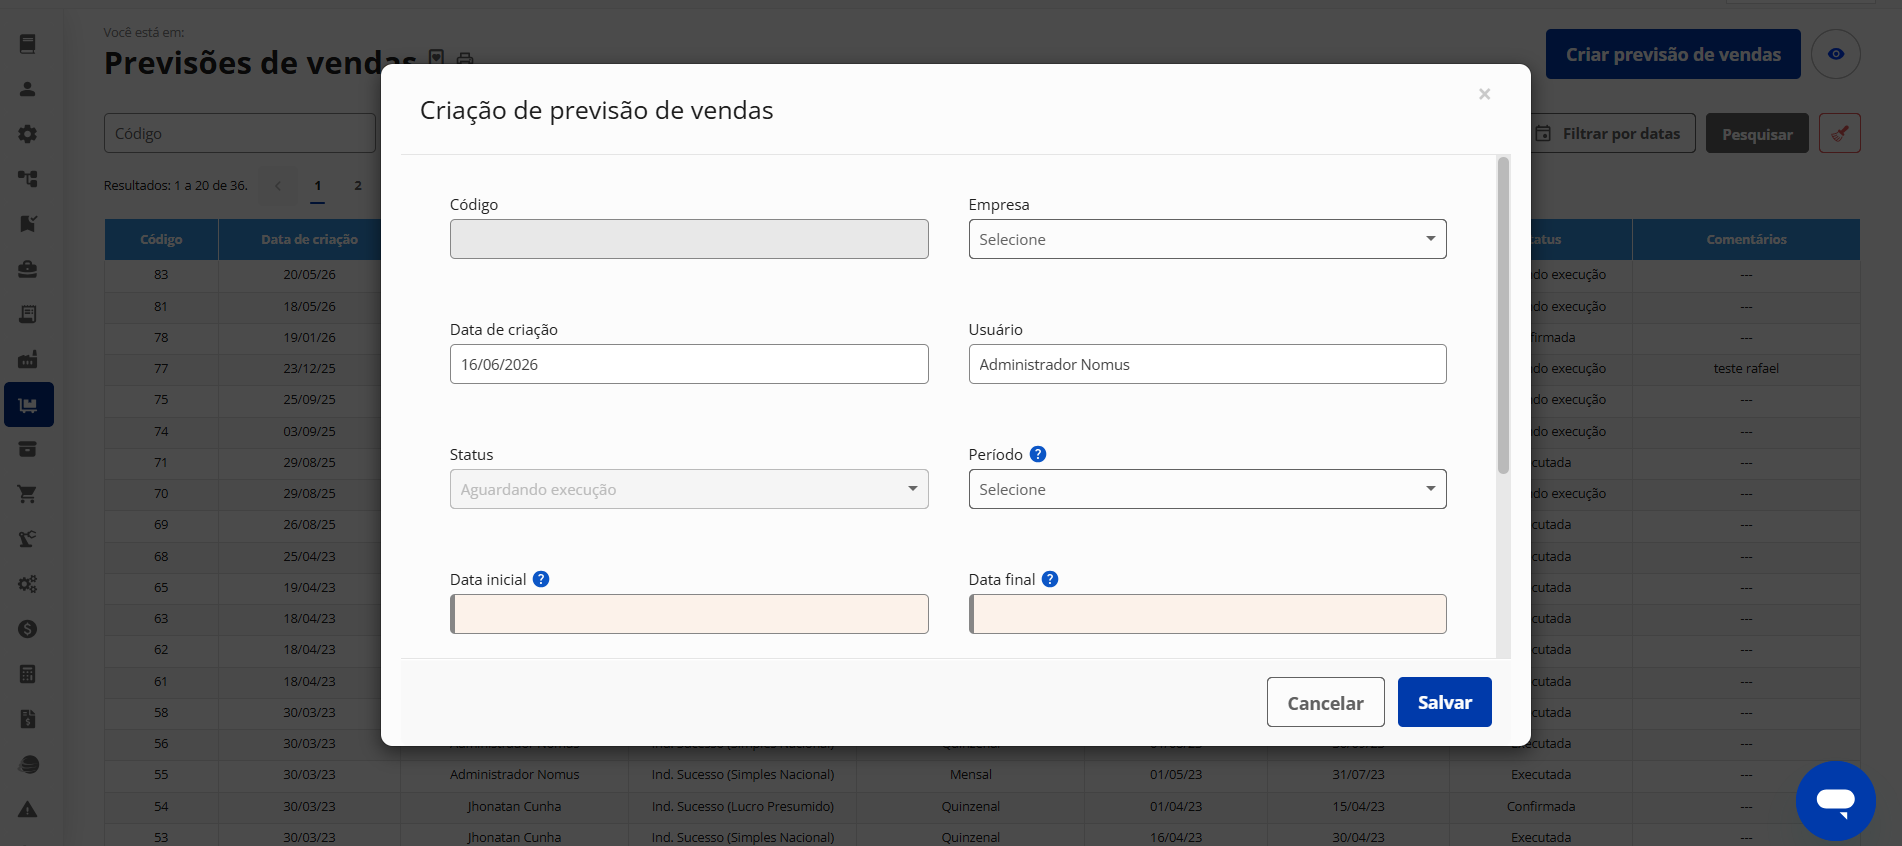Show help for the Data final field
This screenshot has height=846, width=1902.
pyautogui.click(x=1050, y=579)
